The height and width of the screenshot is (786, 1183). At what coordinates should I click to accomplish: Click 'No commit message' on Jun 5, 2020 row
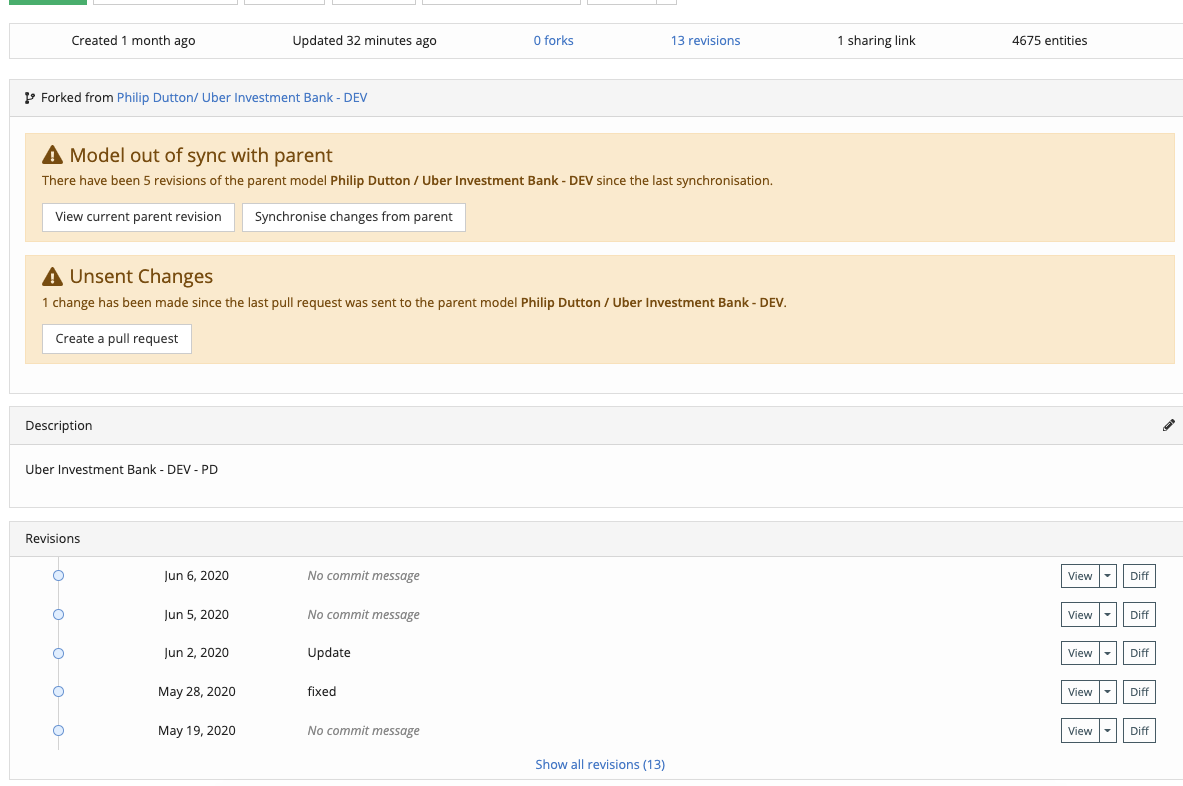(x=364, y=615)
